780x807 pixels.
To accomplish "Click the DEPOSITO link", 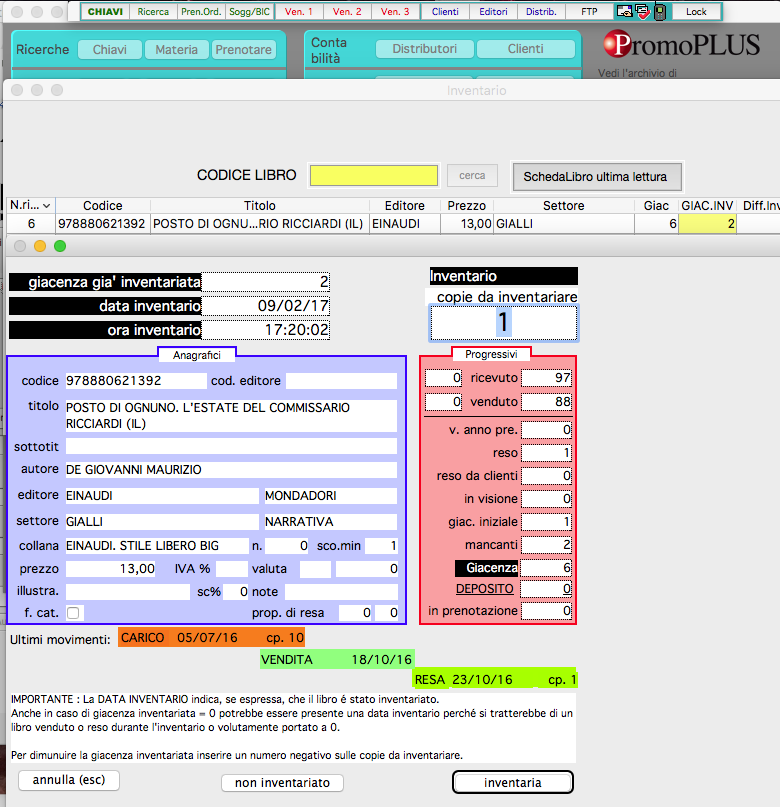I will pos(485,589).
